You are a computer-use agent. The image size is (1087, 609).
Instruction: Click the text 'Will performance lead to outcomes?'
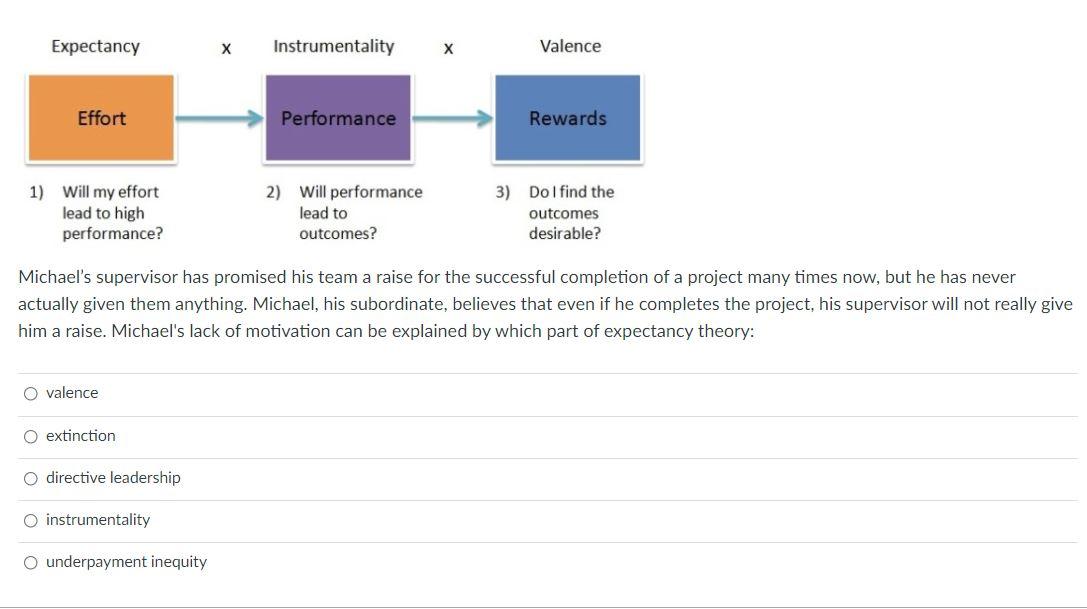pos(360,212)
